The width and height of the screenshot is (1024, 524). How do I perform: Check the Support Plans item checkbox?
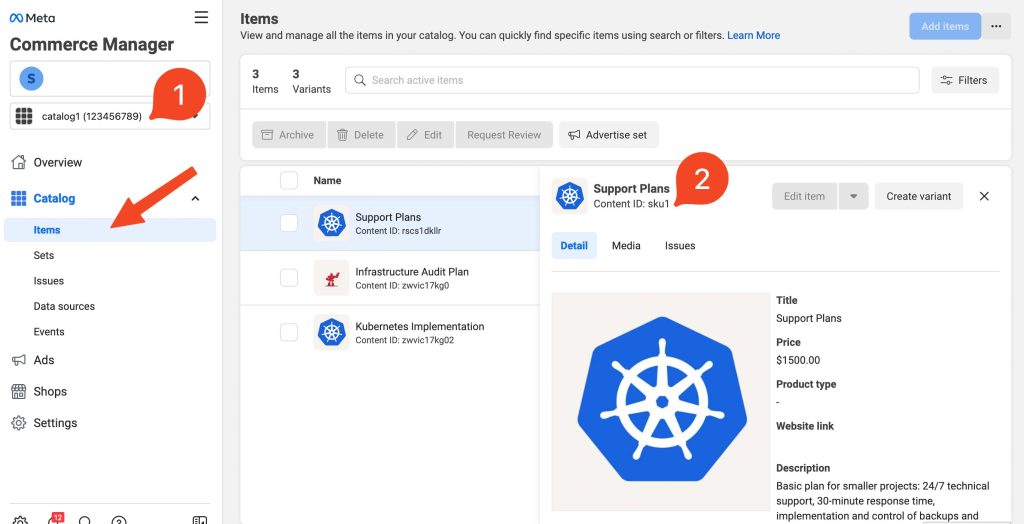click(289, 223)
